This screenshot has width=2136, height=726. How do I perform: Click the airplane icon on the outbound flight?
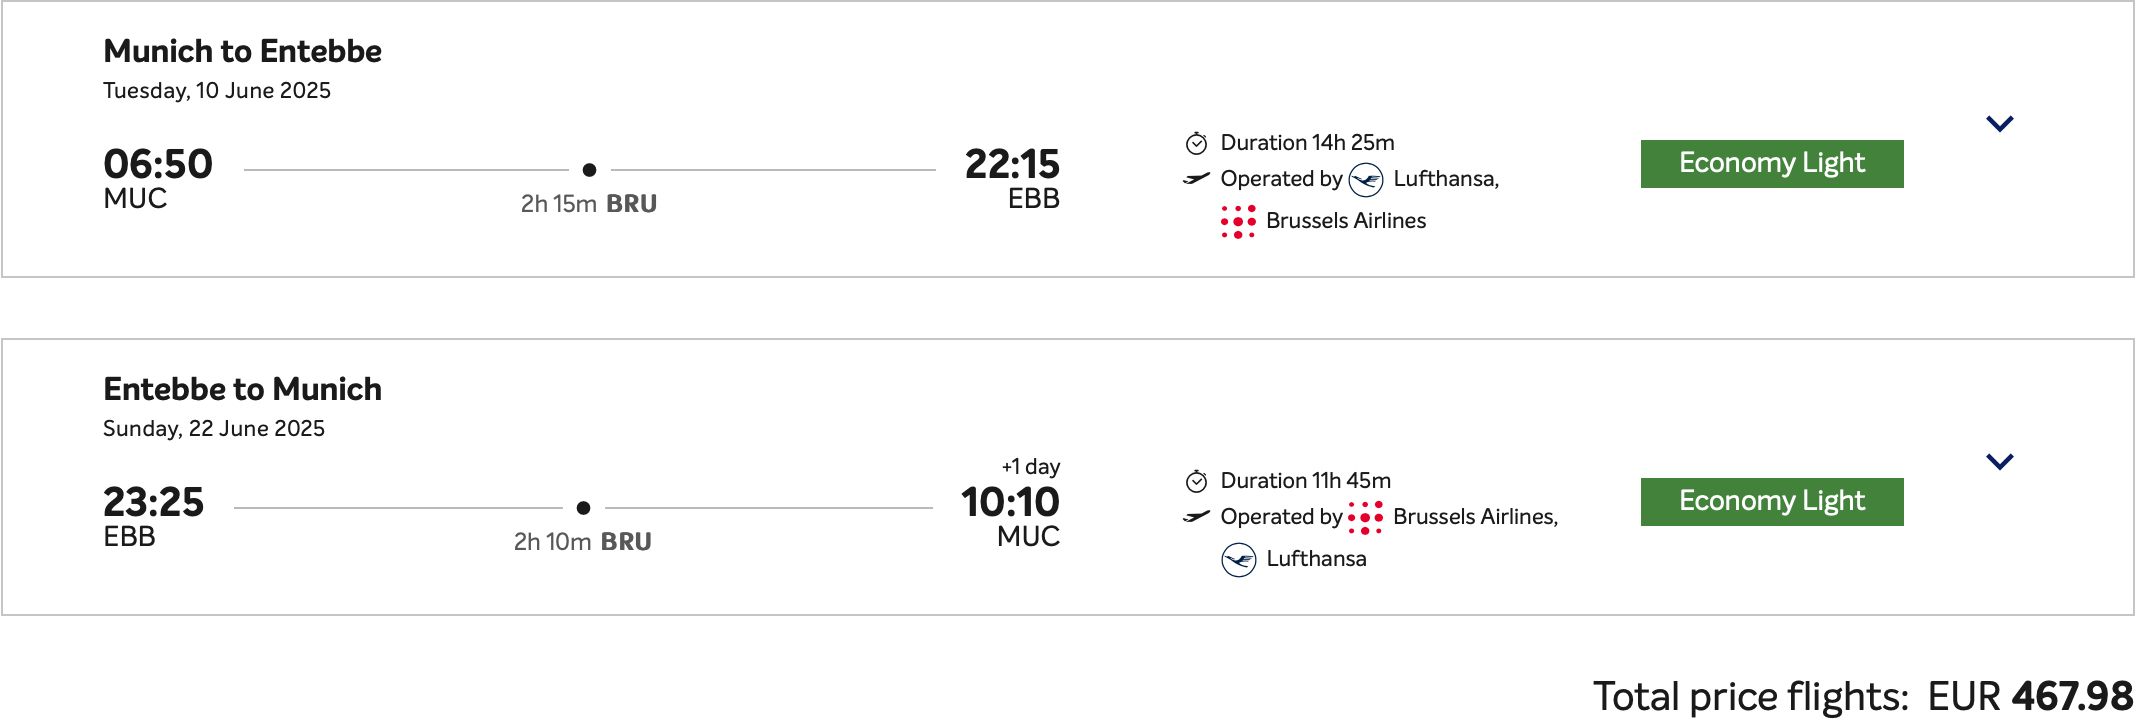click(x=1196, y=179)
